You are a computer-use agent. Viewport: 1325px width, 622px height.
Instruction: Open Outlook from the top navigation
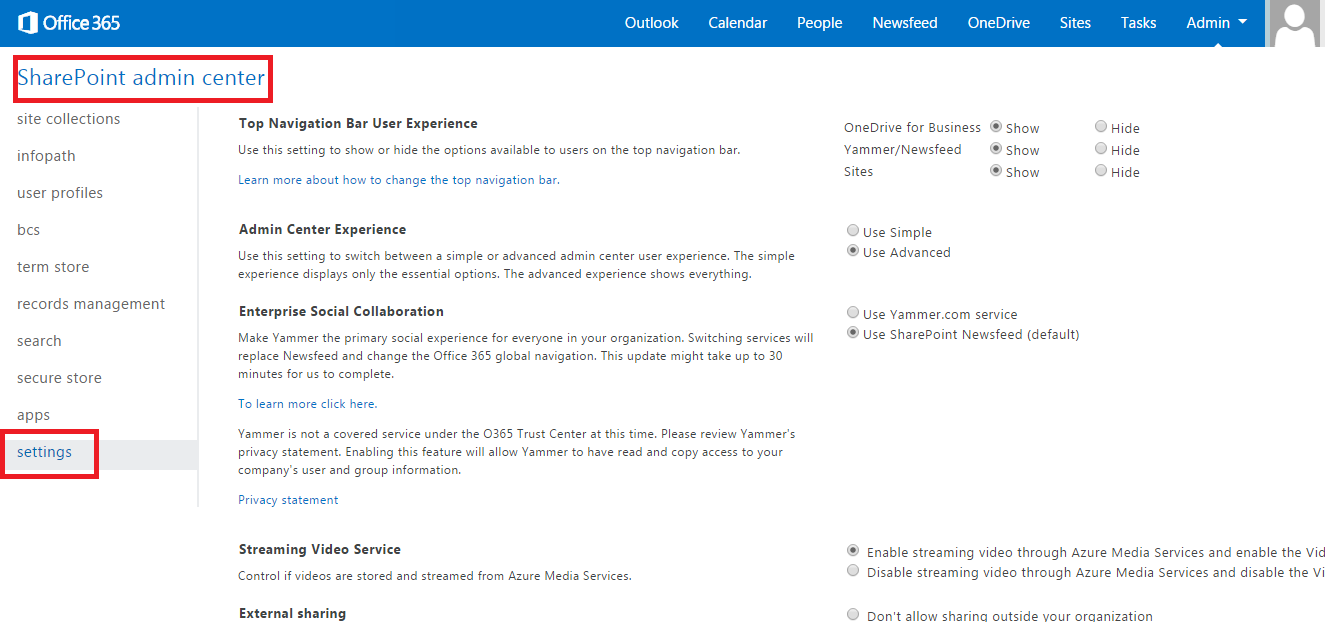[x=651, y=23]
